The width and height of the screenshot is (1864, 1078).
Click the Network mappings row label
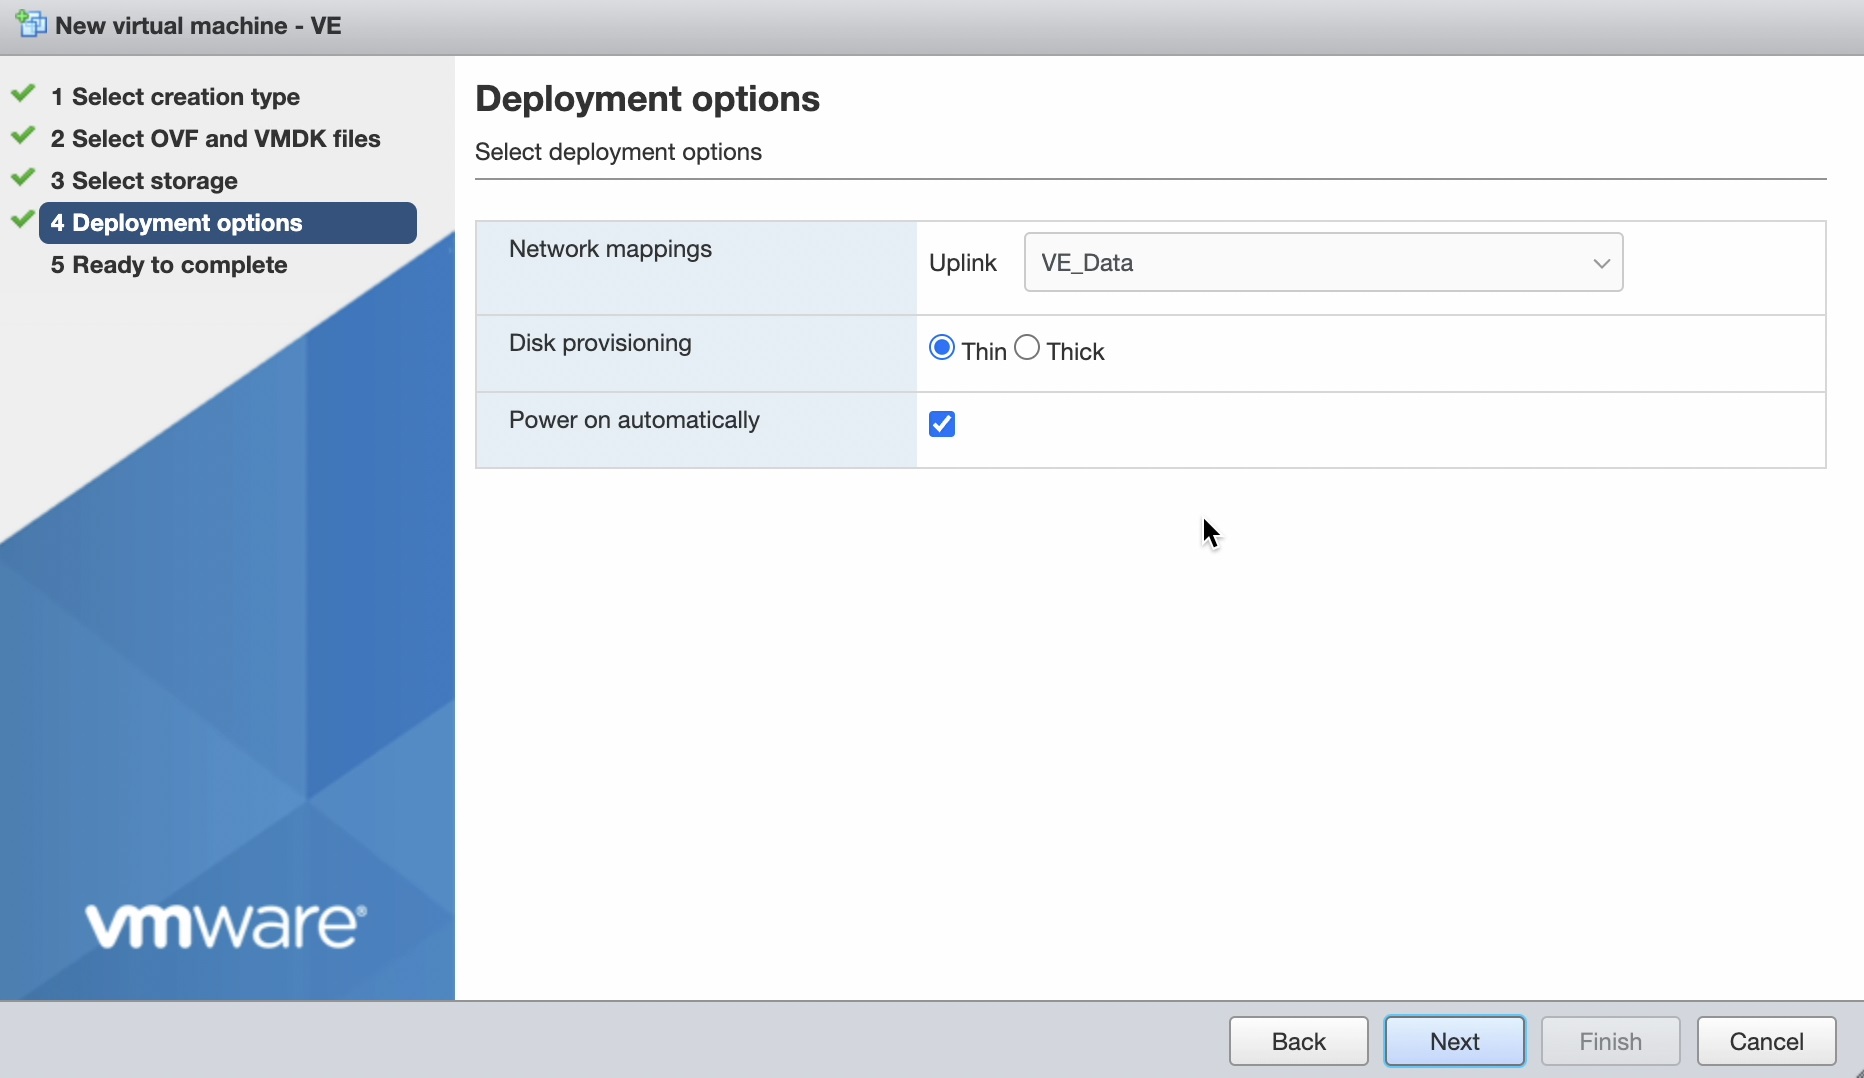tap(610, 249)
